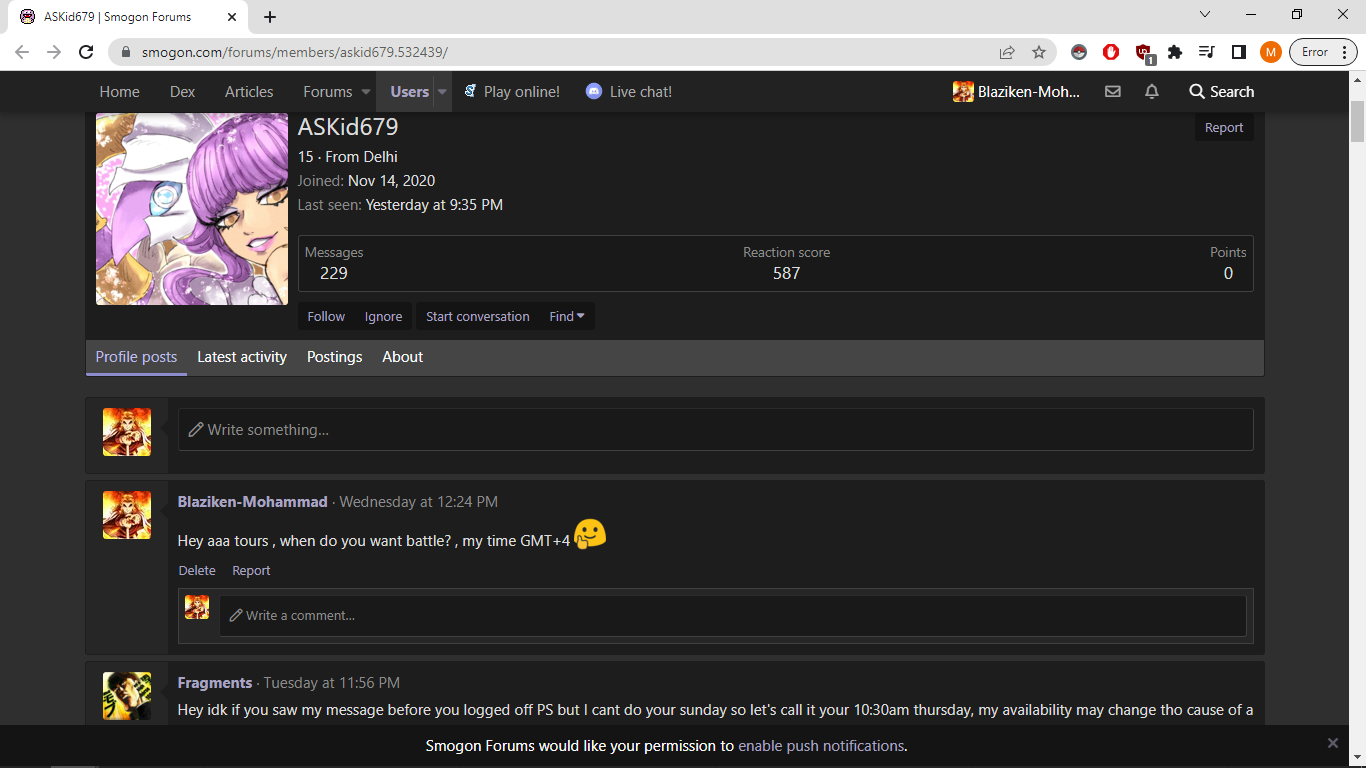Click the Delhi location link
The height and width of the screenshot is (768, 1366).
380,157
